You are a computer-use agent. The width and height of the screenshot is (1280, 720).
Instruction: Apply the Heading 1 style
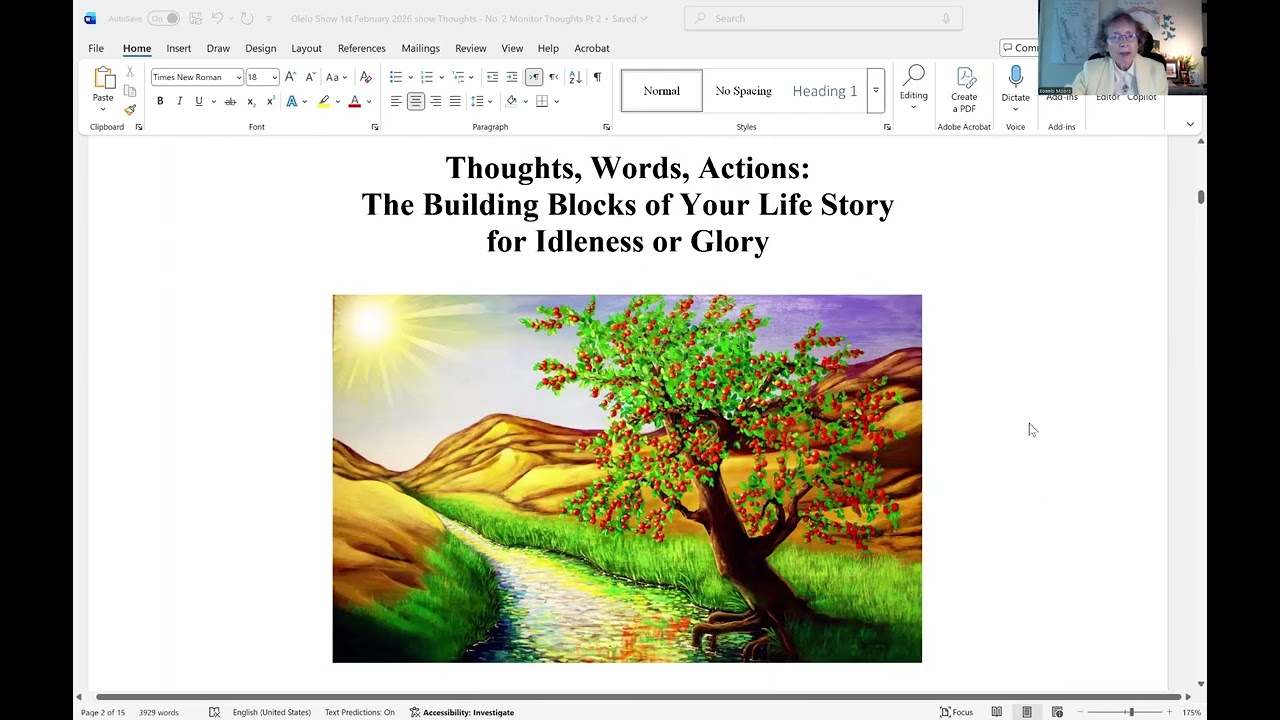coord(825,91)
